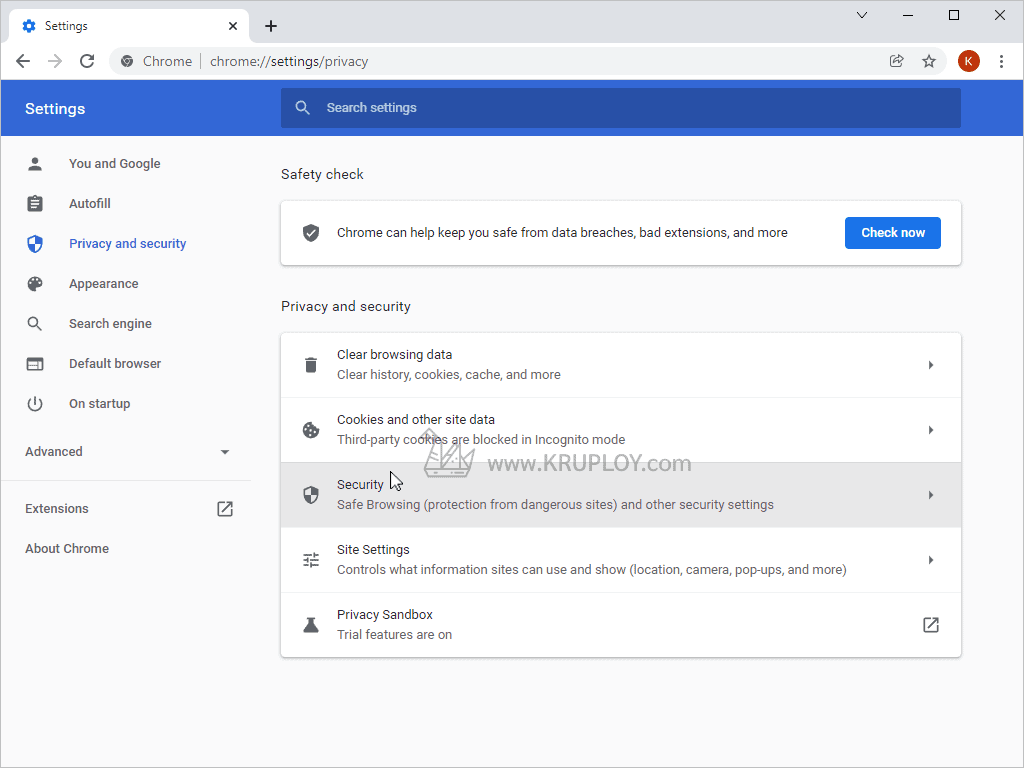Click the Search engine magnifier icon
Image resolution: width=1024 pixels, height=768 pixels.
click(x=35, y=324)
